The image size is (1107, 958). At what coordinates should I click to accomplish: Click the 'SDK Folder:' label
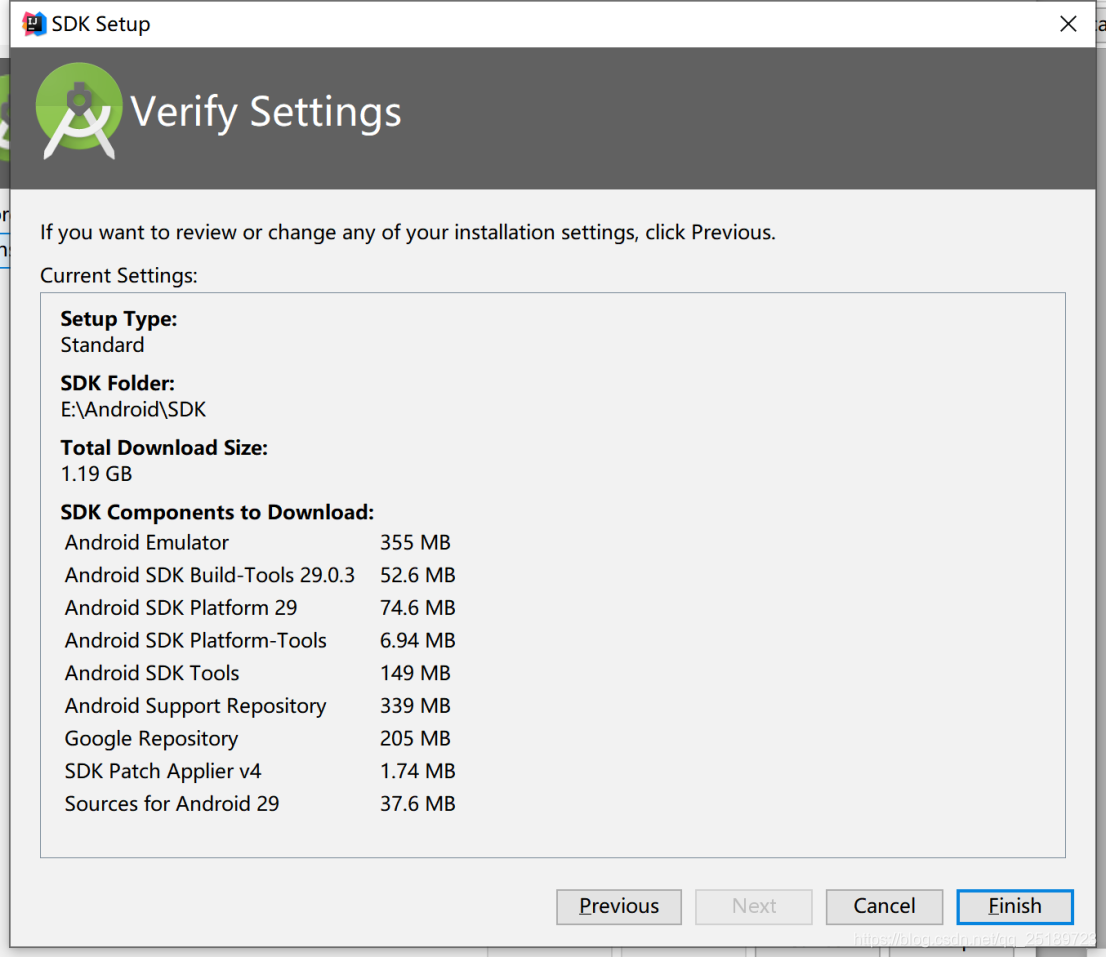point(117,383)
